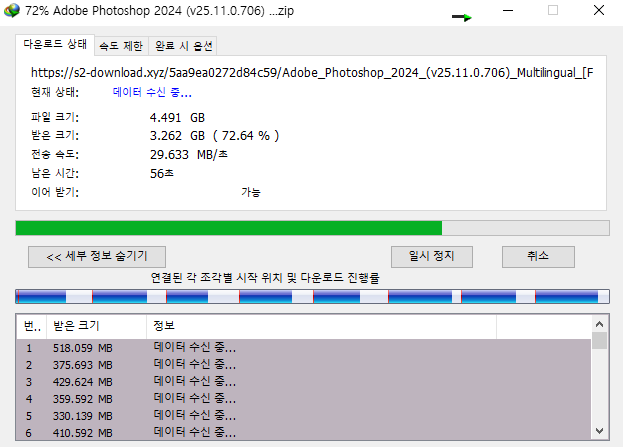Click the file size value 4.491 GB

(177, 118)
